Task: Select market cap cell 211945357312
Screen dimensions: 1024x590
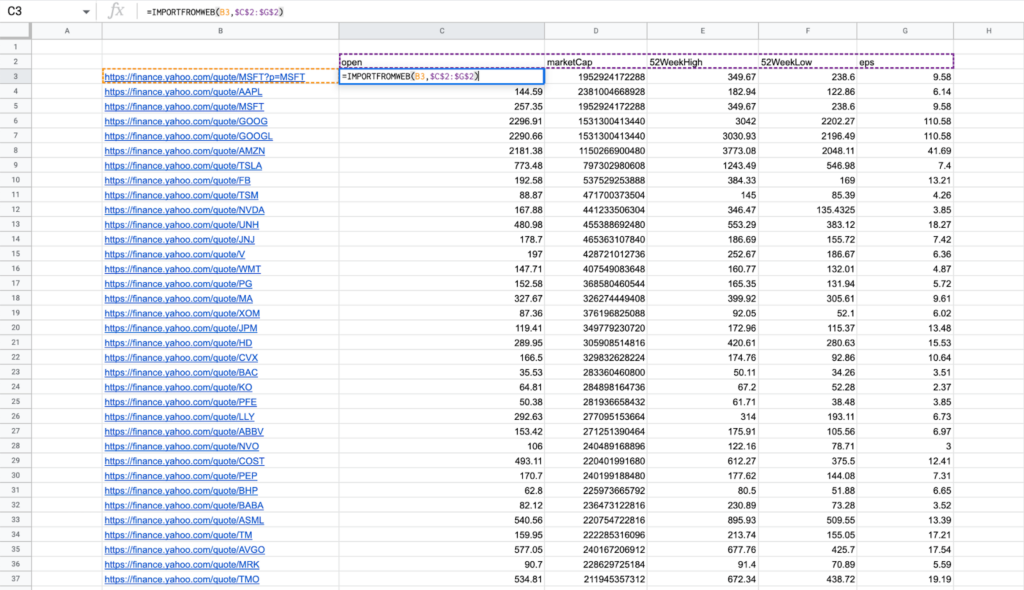Action: click(x=596, y=580)
